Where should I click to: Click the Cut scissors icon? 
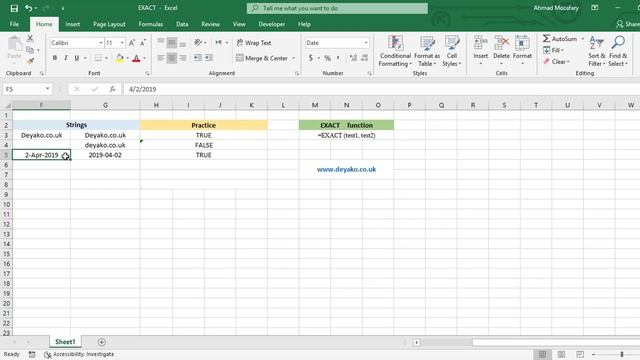[30, 39]
